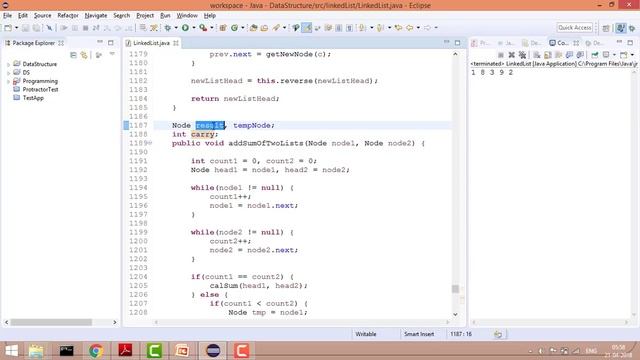Image resolution: width=640 pixels, height=360 pixels.
Task: Click the Last Edit Location icon
Action: click(398, 28)
